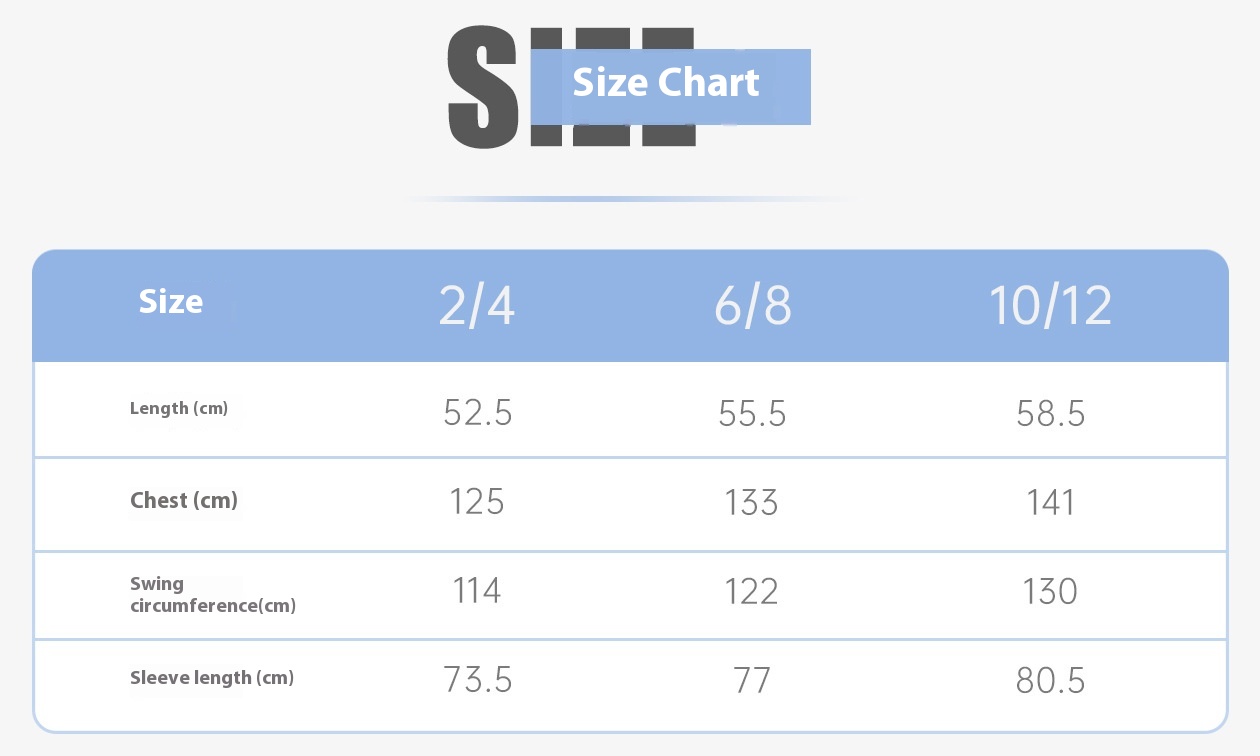Select the Sleeve length (cm) row label
The image size is (1260, 756).
pyautogui.click(x=212, y=678)
